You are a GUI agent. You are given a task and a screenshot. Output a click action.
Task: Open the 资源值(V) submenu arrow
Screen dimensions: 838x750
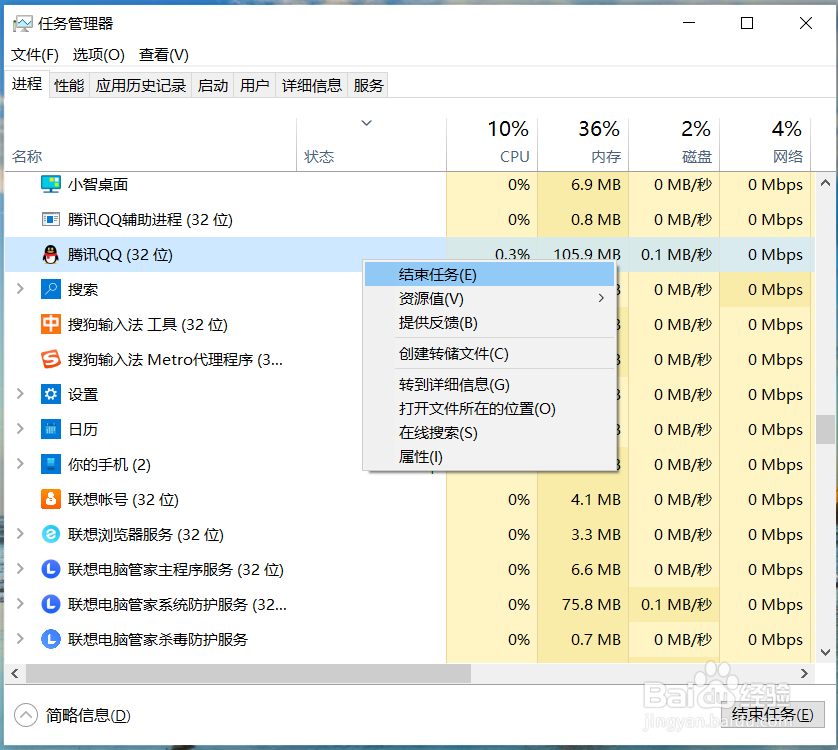(601, 298)
